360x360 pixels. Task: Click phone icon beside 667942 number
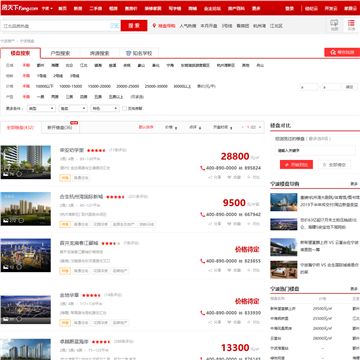[x=202, y=215]
